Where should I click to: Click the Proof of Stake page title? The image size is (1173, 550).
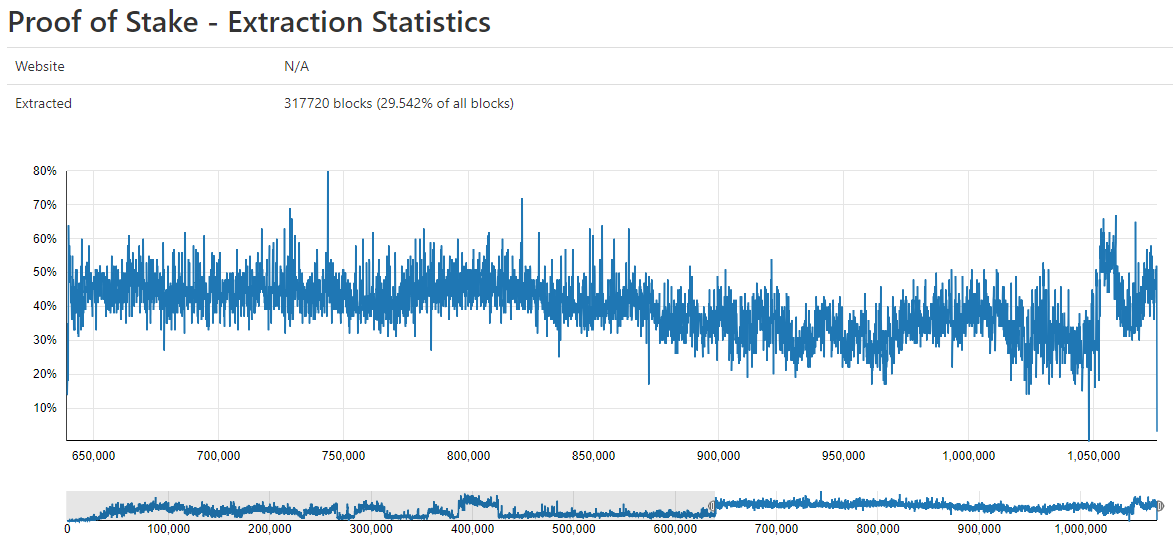pos(249,22)
